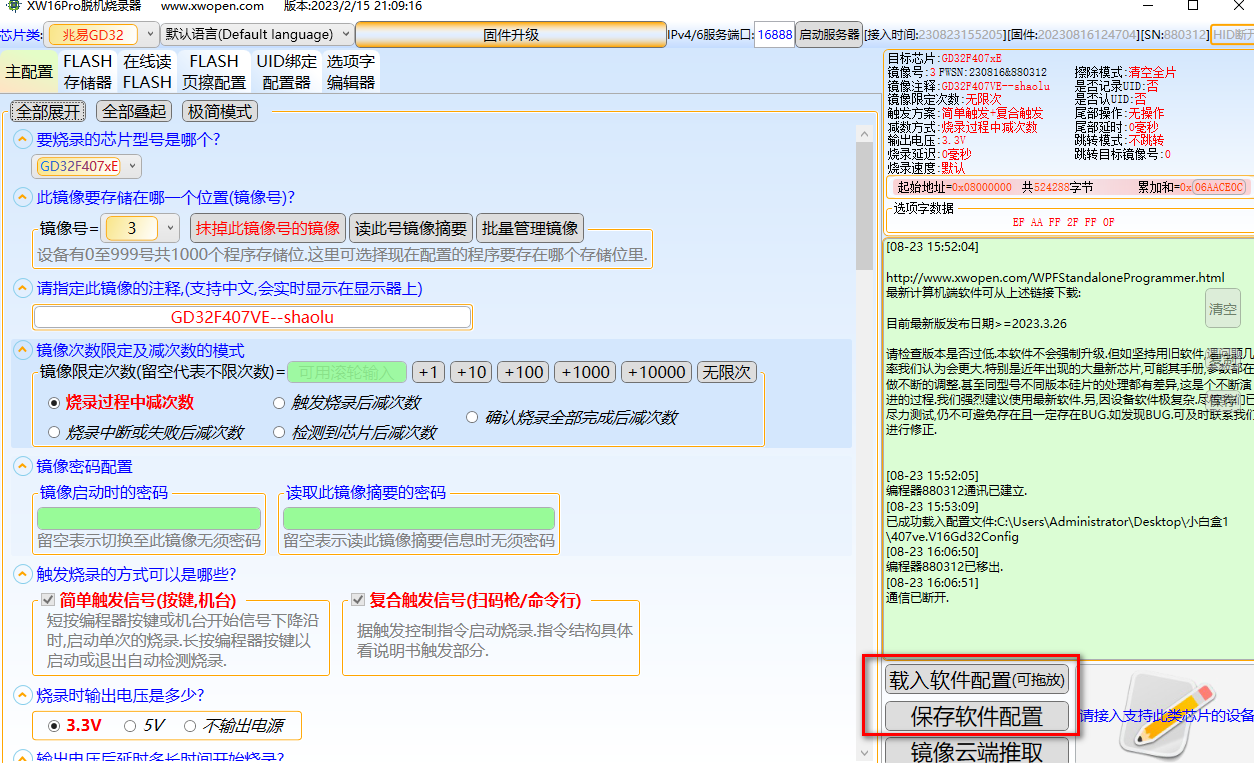Open 在线读 FLASH tab

coord(148,72)
